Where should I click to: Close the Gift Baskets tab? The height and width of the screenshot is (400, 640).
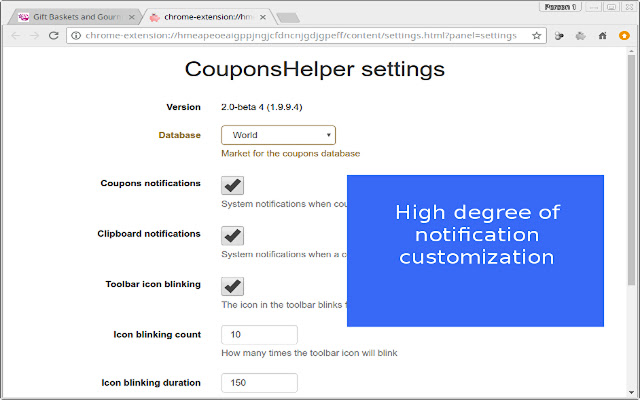coord(131,17)
